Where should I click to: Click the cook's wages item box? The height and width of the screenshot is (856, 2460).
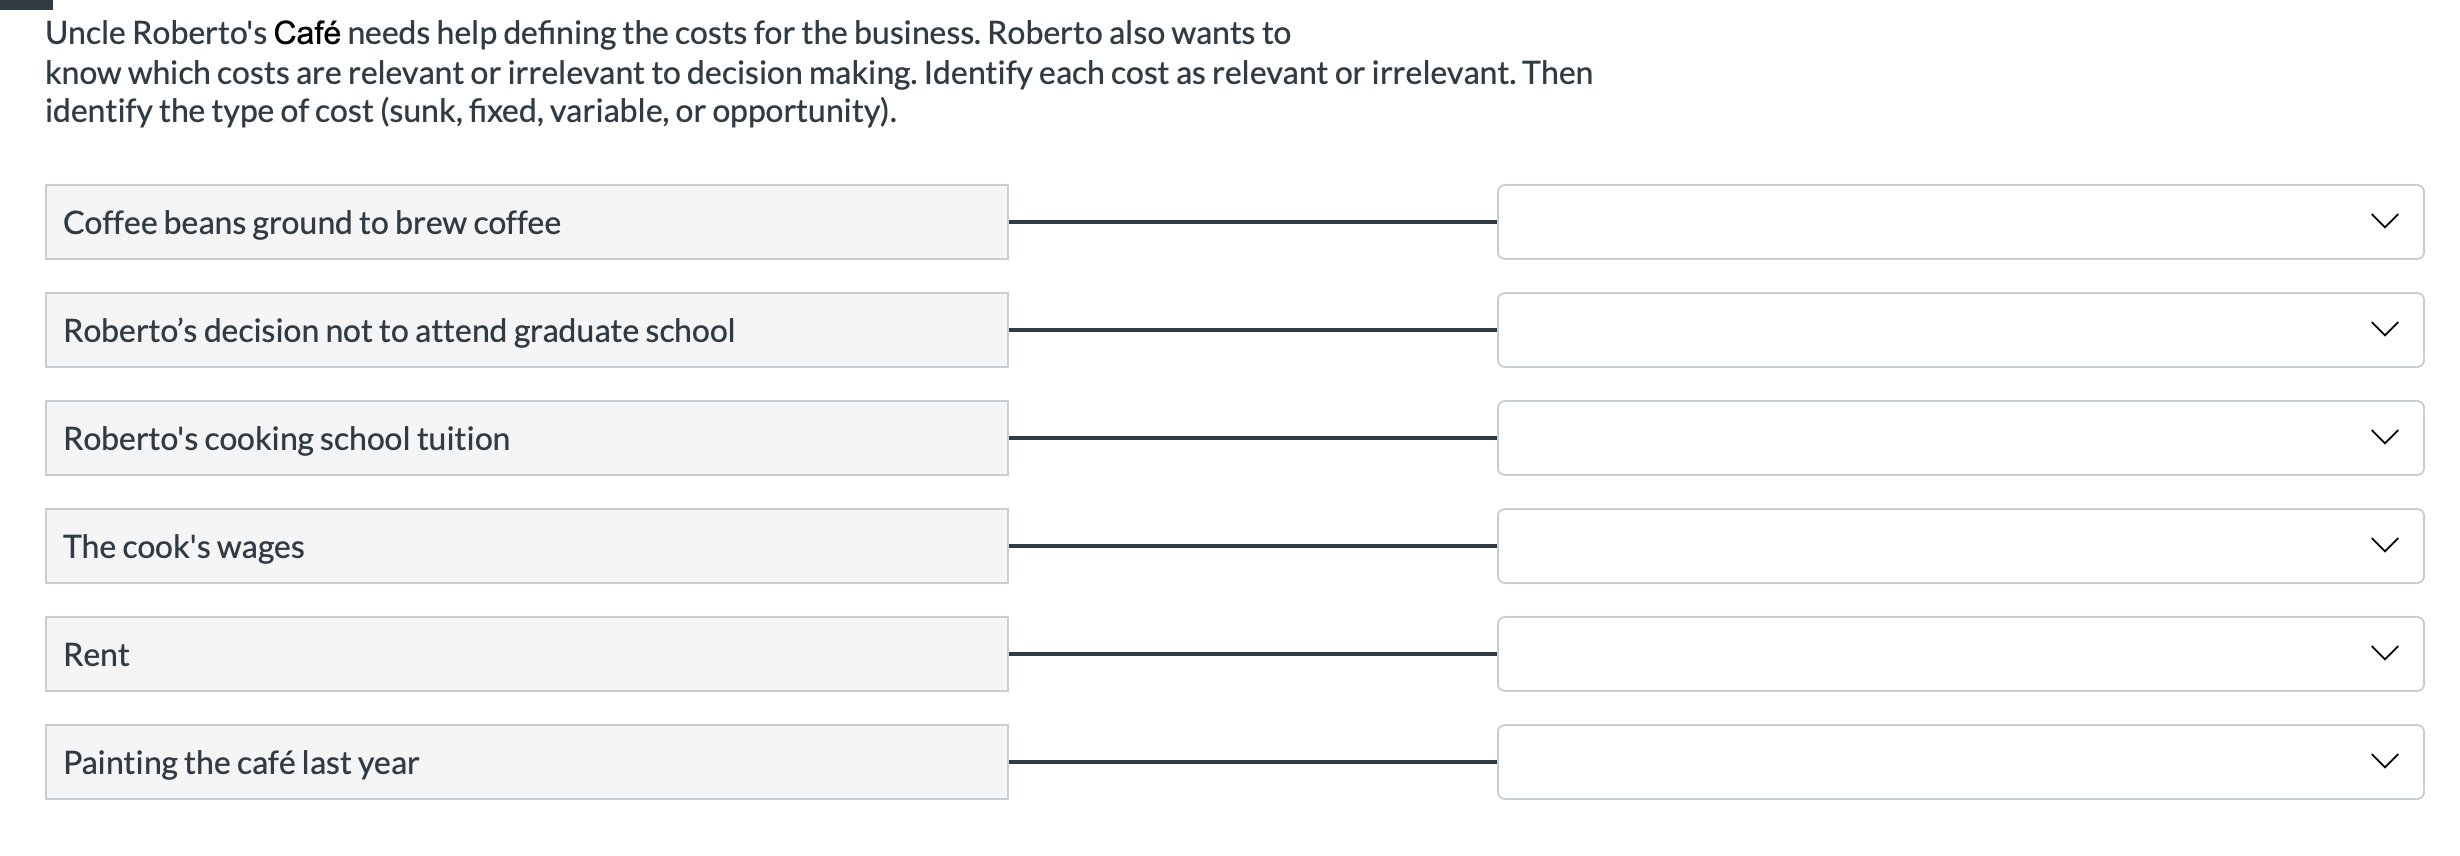tap(525, 546)
